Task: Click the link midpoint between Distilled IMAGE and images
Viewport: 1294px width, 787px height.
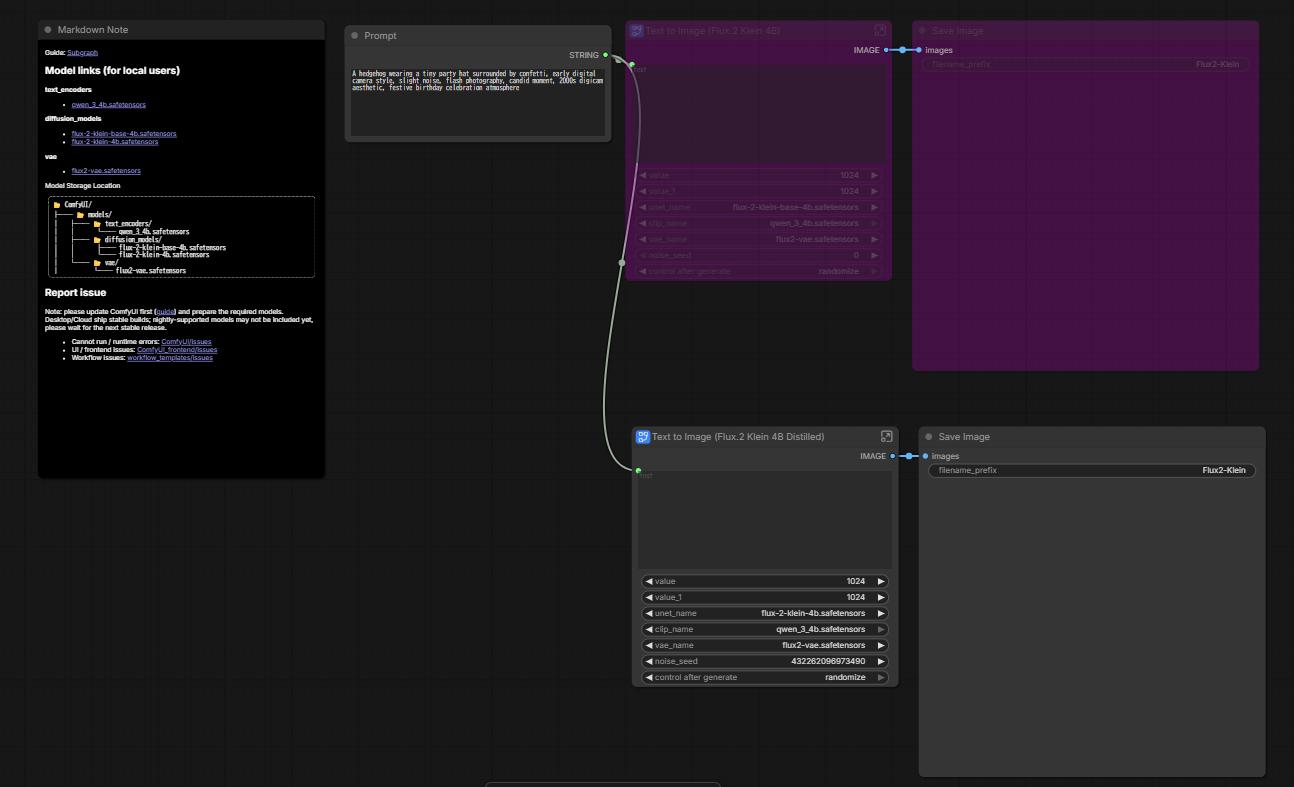Action: pos(909,456)
